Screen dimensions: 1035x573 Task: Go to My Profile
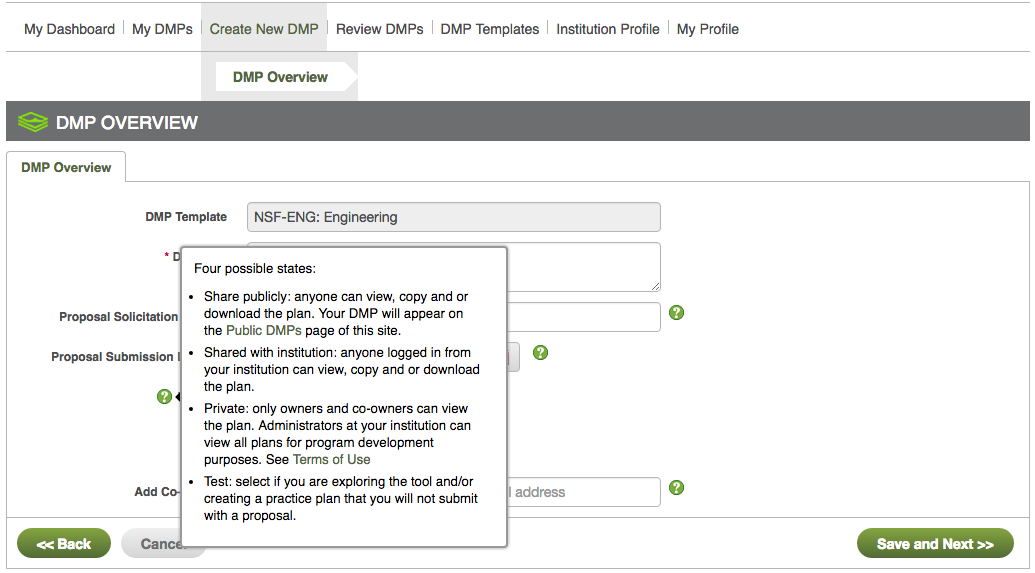point(707,29)
